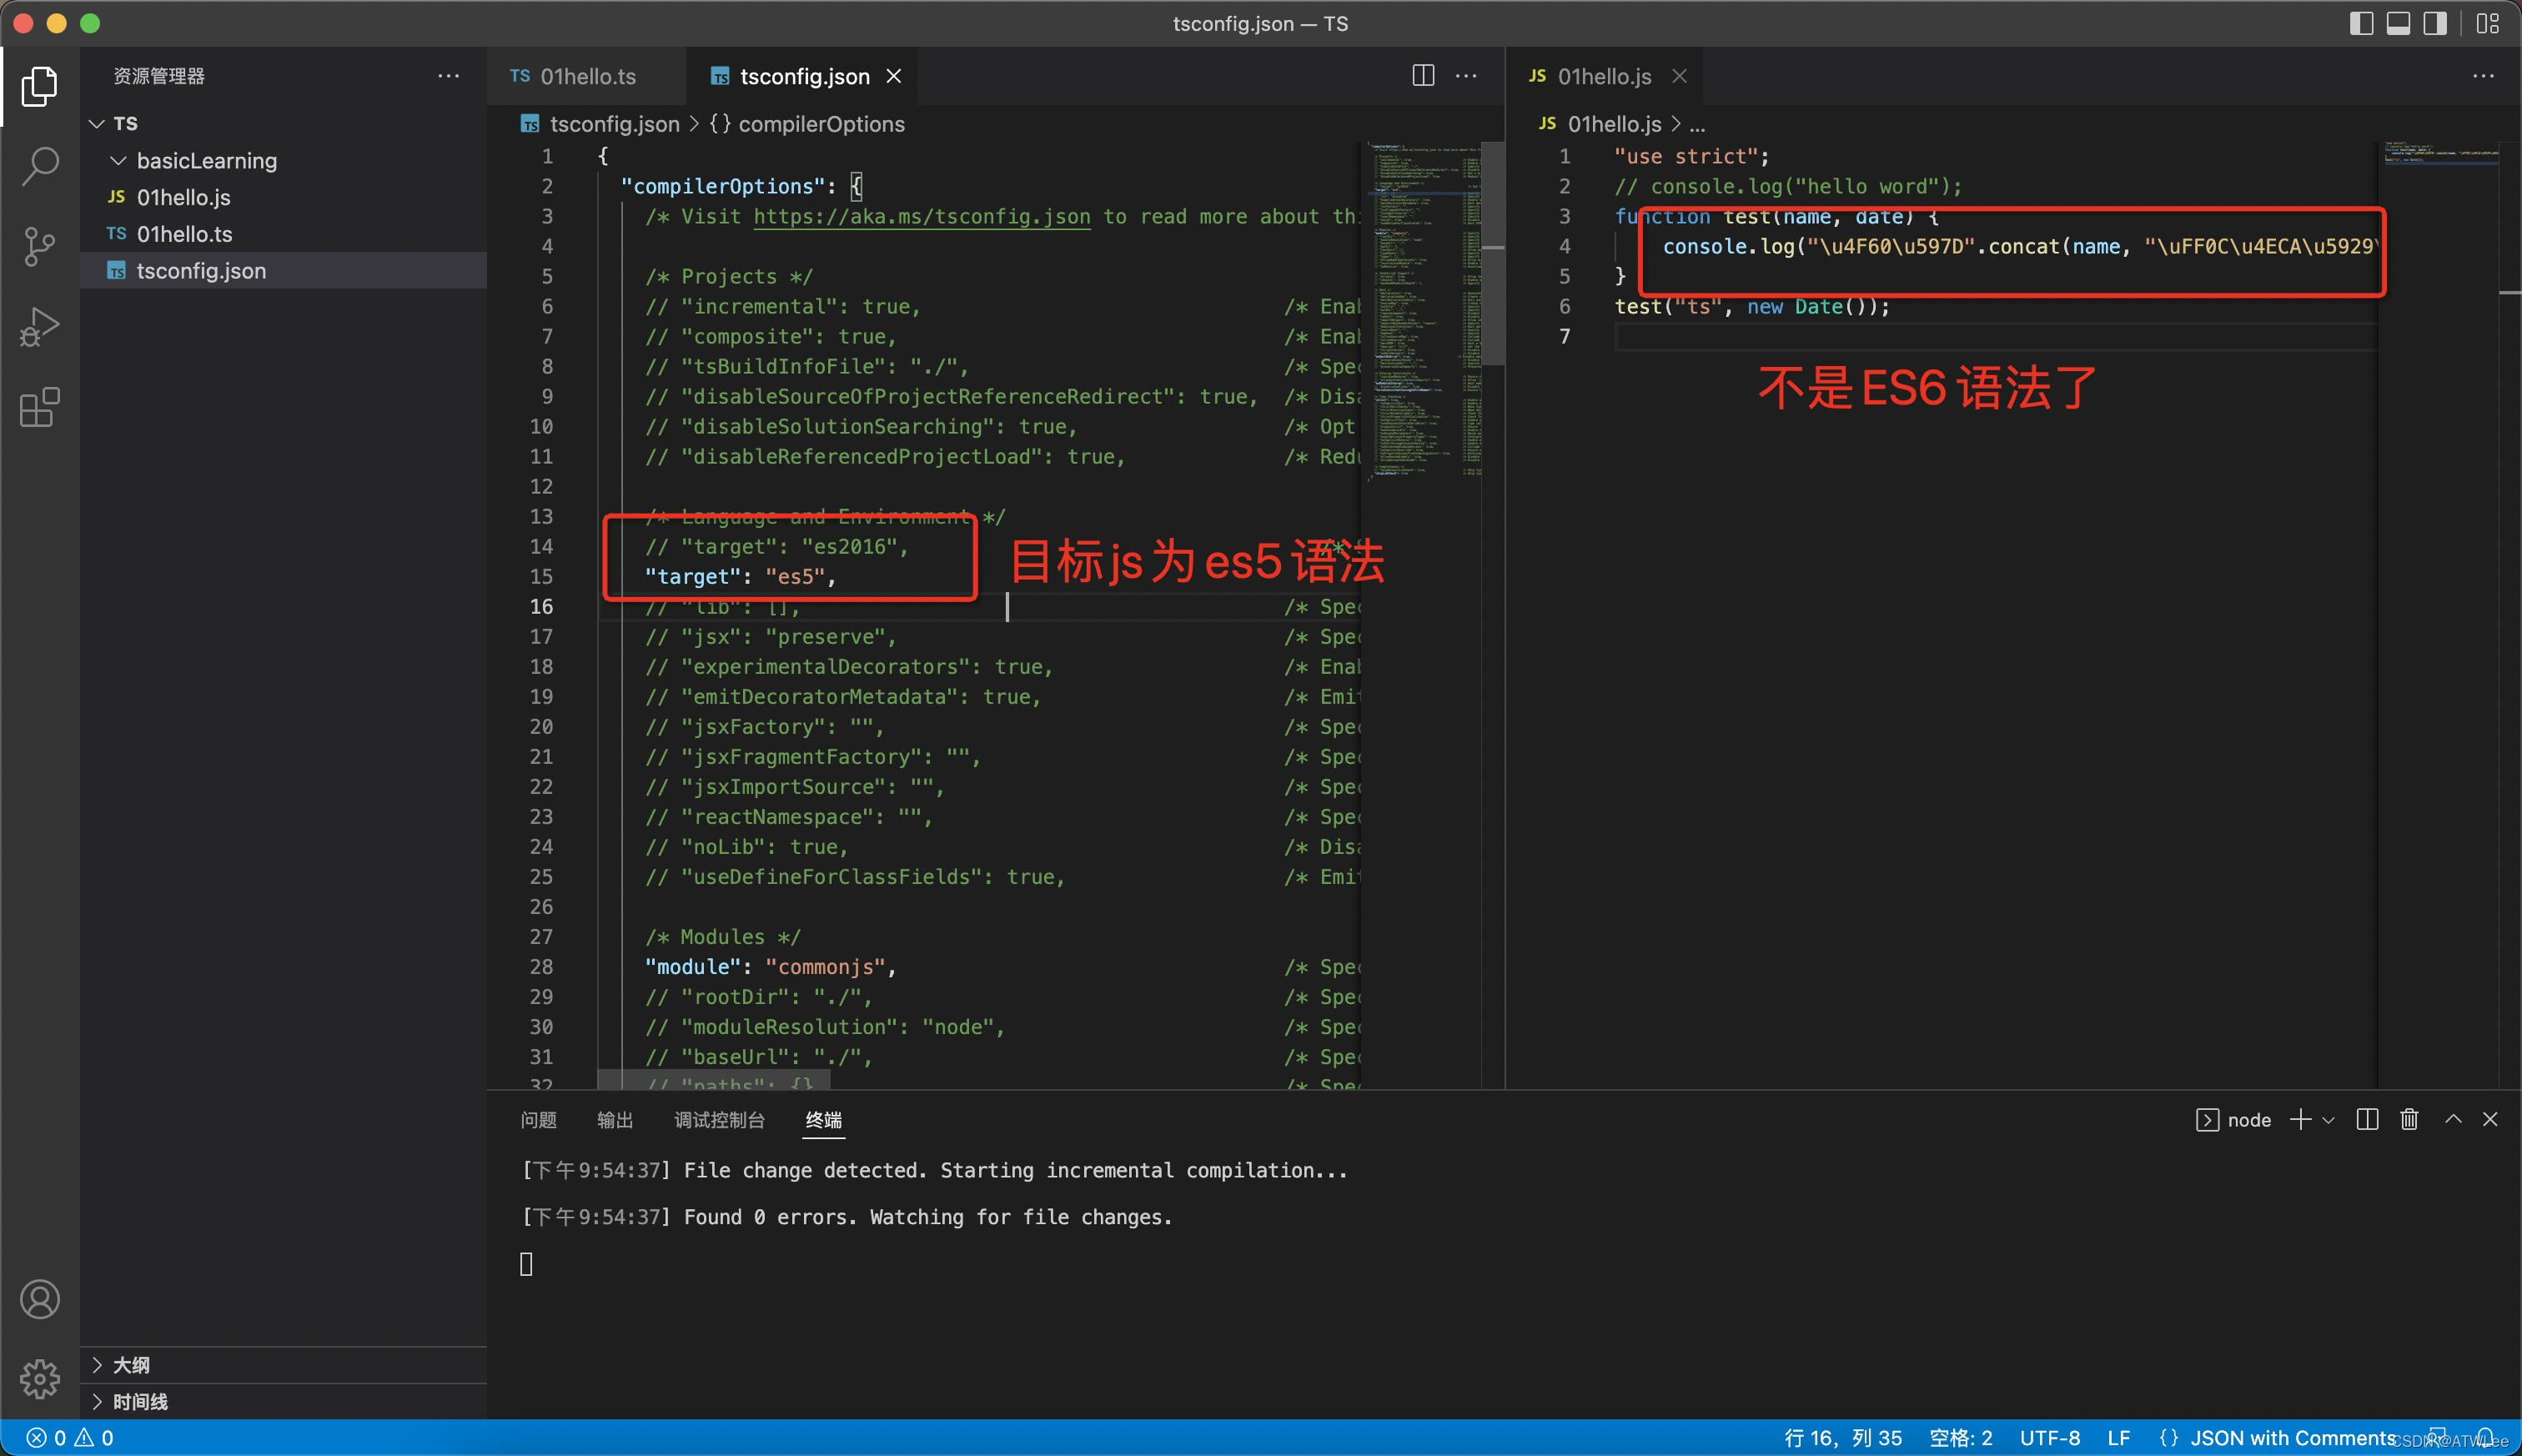
Task: Open more actions for the left editor group
Action: pyautogui.click(x=1466, y=76)
